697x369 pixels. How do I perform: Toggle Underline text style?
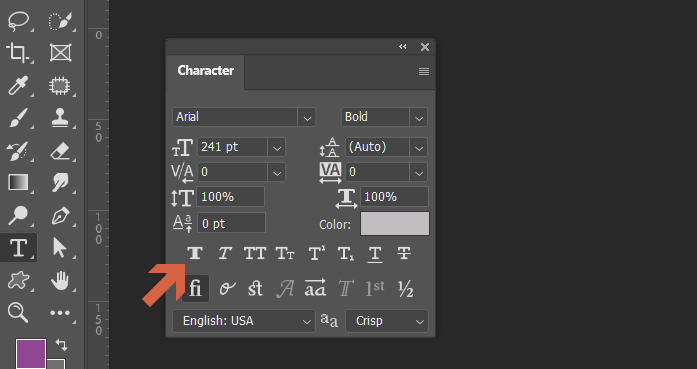point(375,254)
